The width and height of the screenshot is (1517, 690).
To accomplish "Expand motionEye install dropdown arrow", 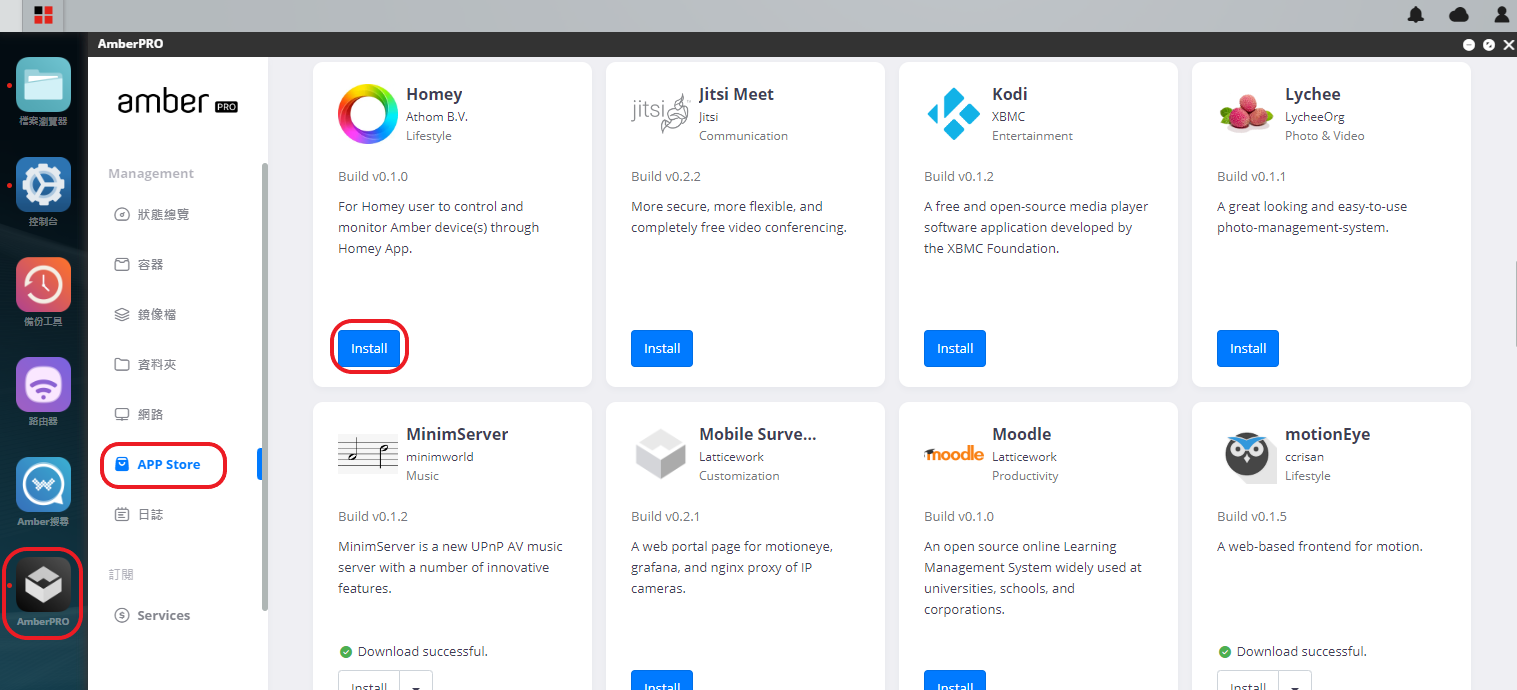I will [x=1295, y=681].
